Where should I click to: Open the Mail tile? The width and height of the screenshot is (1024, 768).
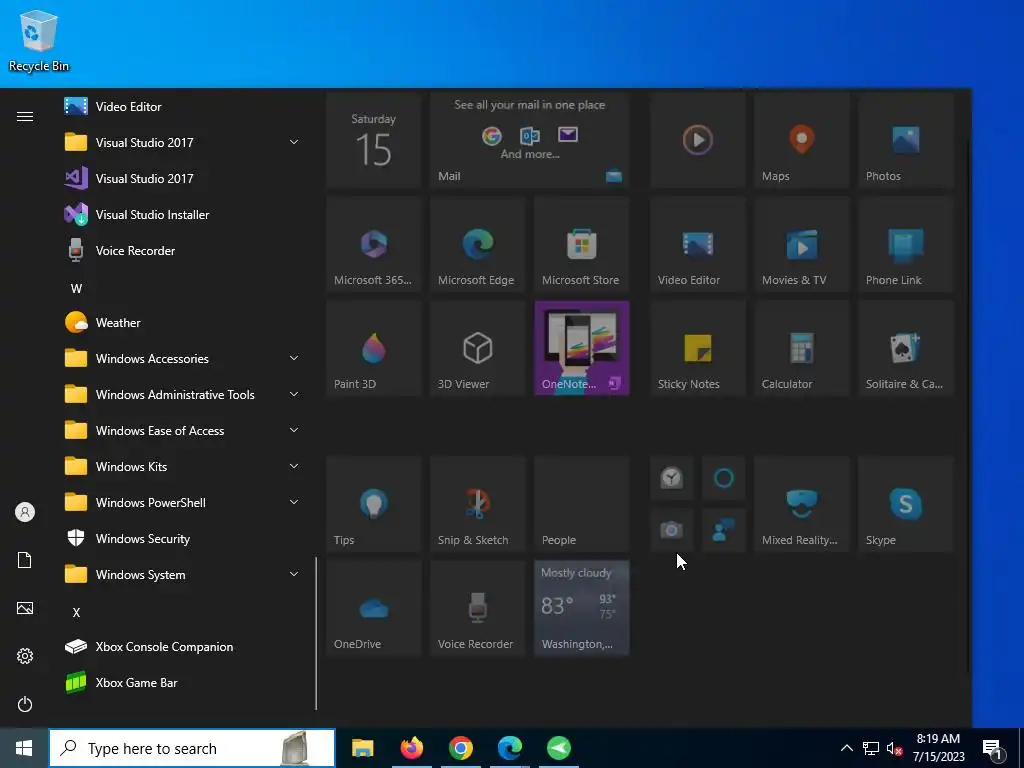click(530, 140)
